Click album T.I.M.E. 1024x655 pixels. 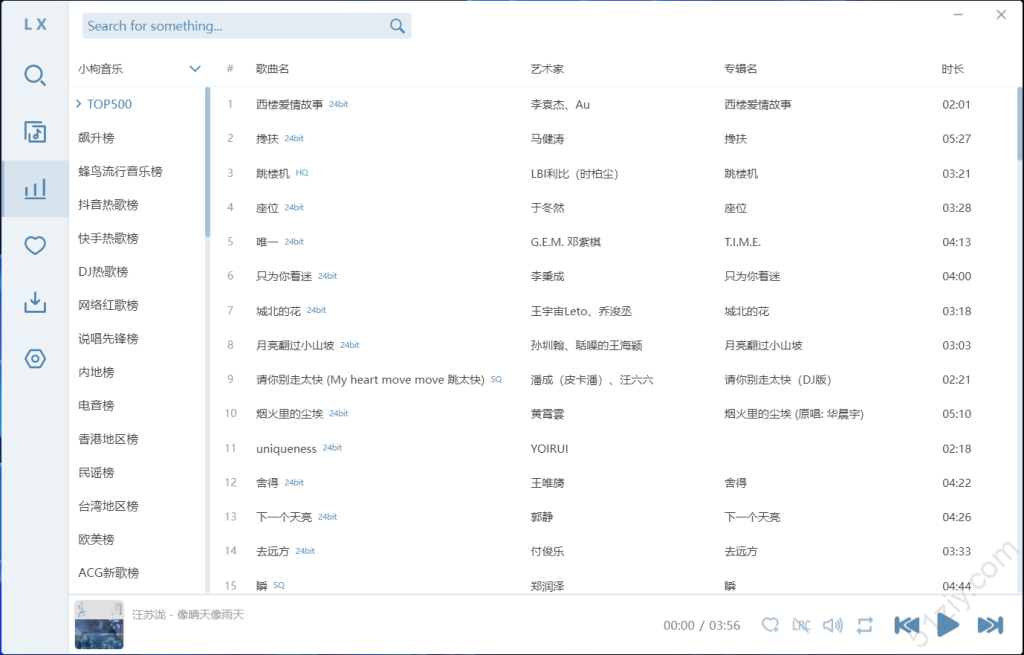(x=743, y=242)
